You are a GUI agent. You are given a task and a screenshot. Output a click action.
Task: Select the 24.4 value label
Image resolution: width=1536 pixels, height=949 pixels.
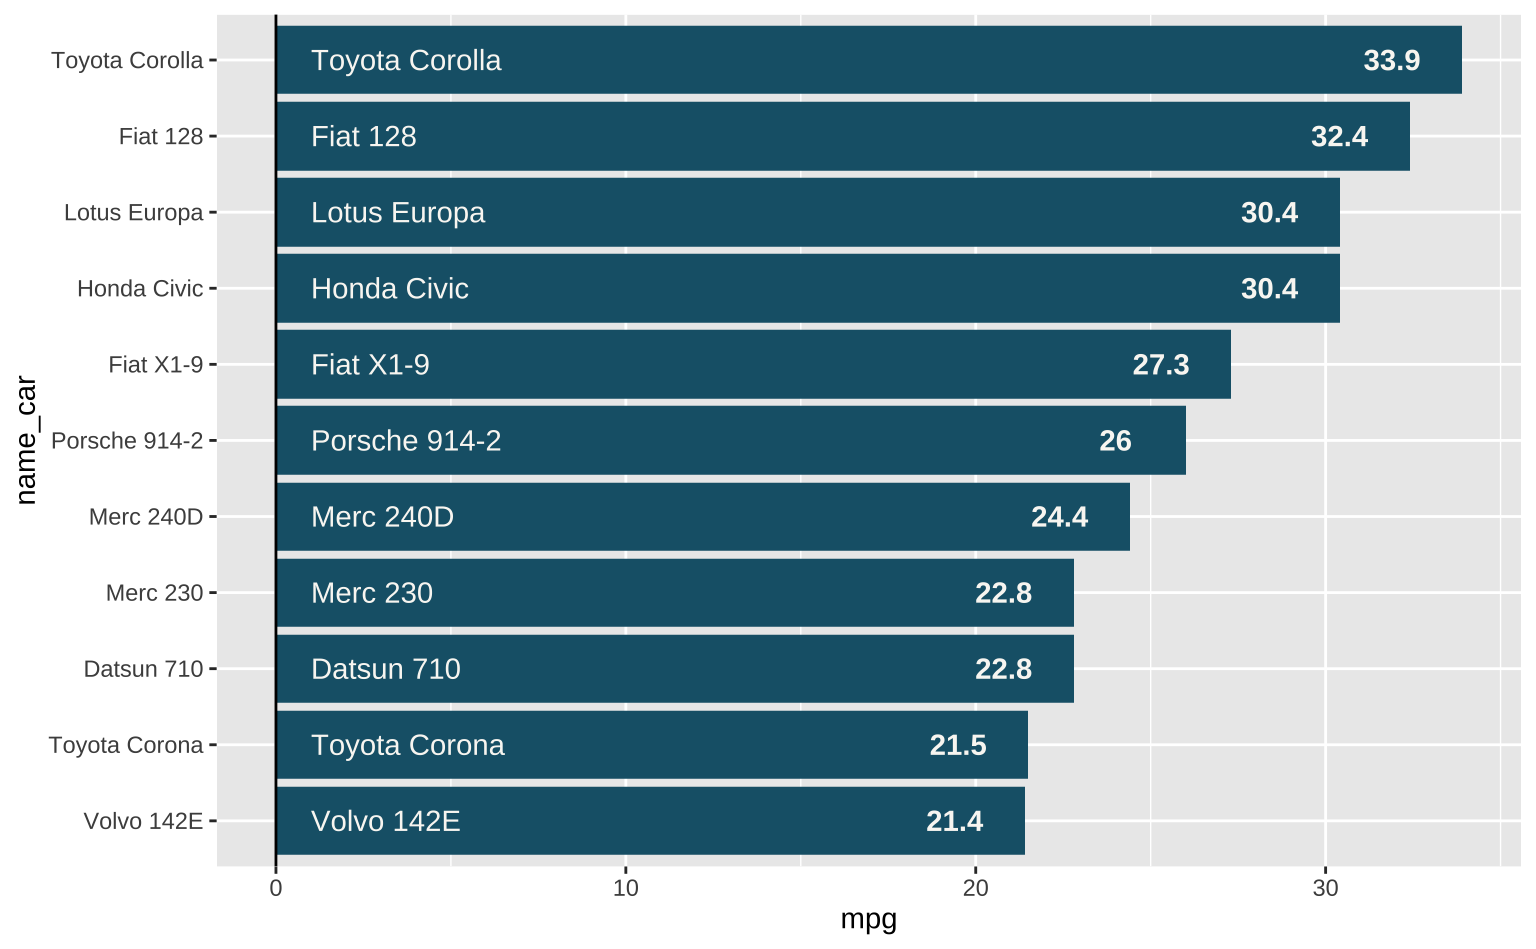1059,517
